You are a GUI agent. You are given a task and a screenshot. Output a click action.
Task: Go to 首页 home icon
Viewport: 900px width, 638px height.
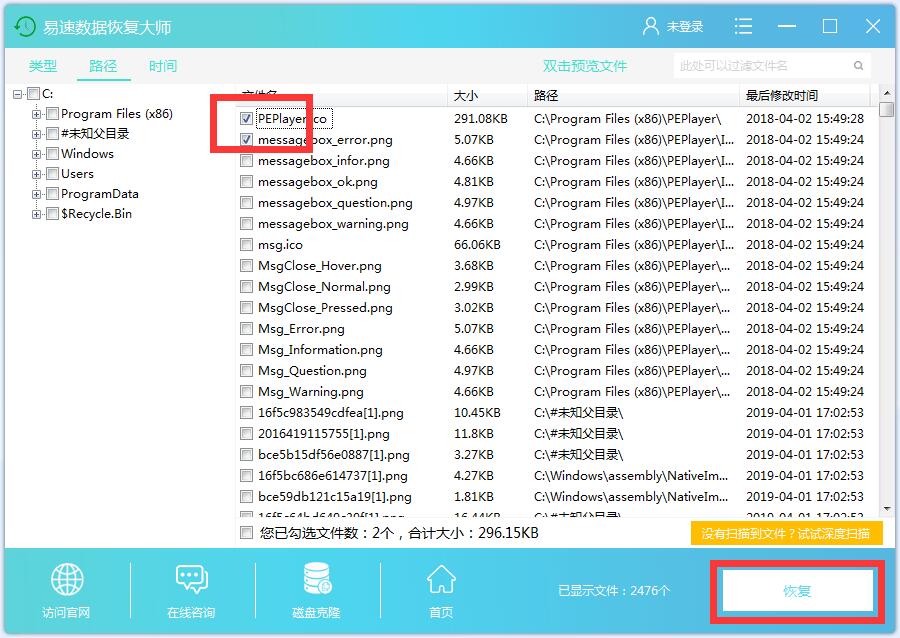(441, 579)
